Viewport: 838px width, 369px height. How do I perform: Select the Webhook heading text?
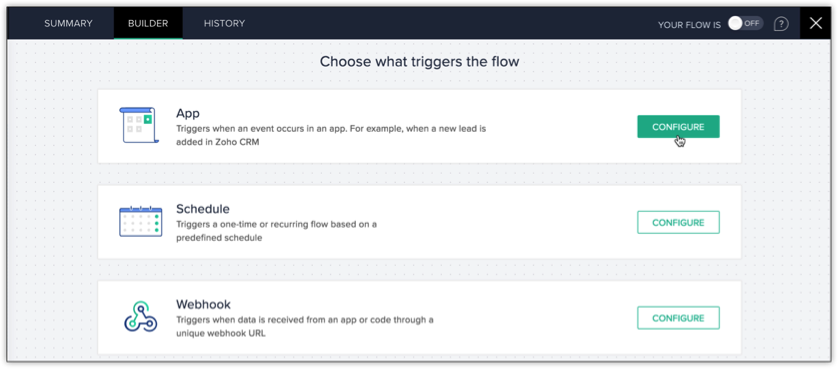tap(204, 304)
